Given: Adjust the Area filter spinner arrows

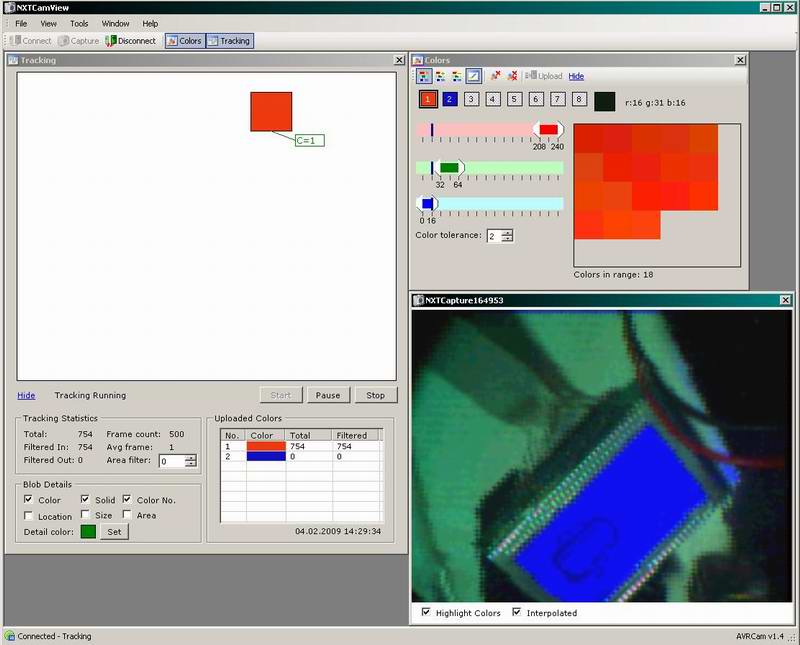Looking at the screenshot, I should coord(191,461).
